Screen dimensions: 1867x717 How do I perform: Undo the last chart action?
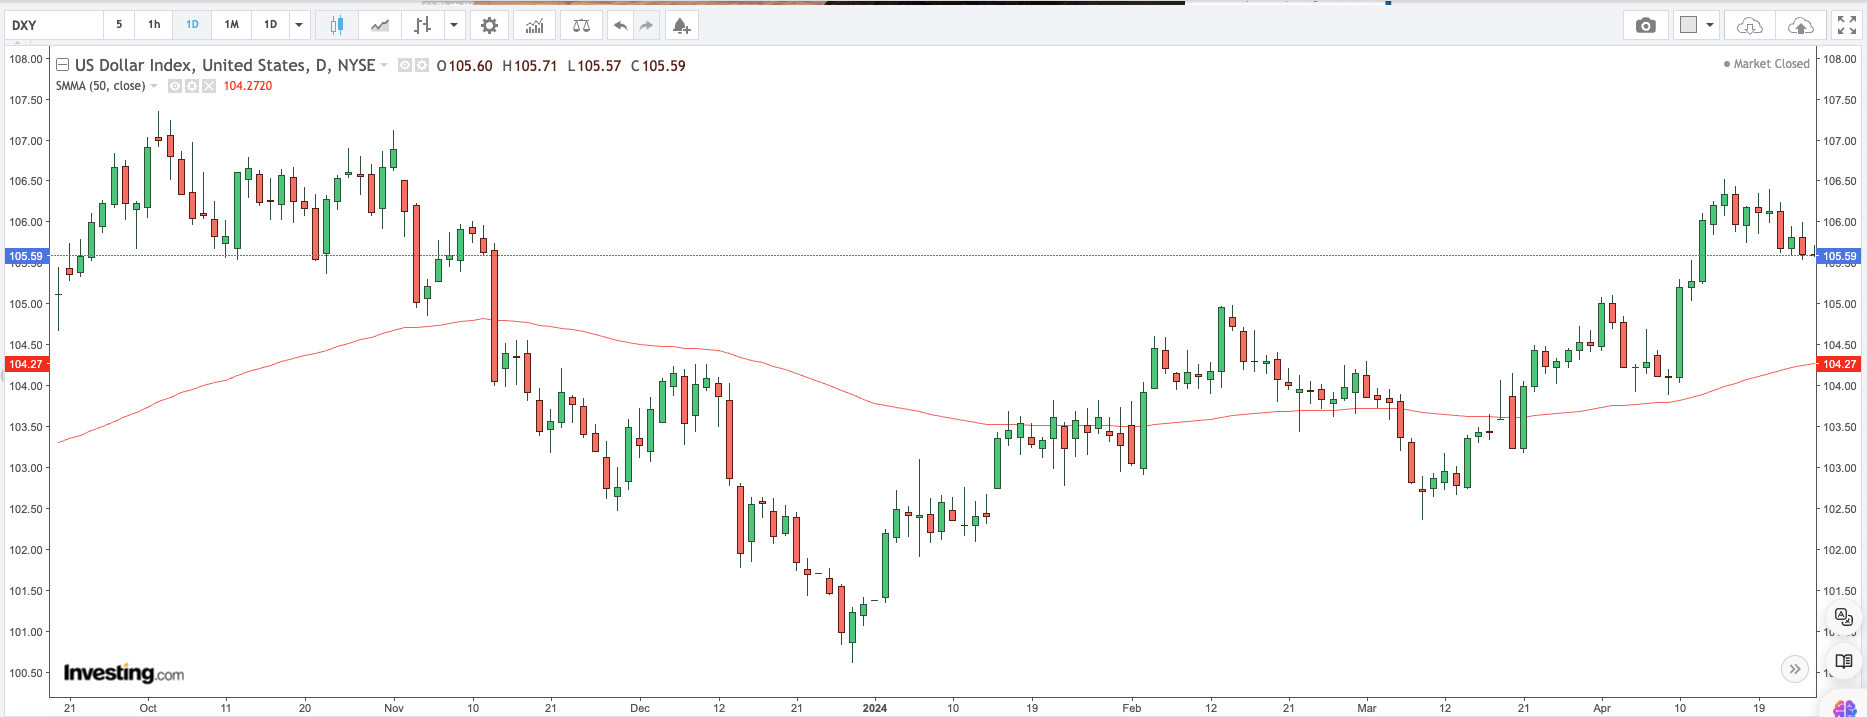pyautogui.click(x=620, y=25)
